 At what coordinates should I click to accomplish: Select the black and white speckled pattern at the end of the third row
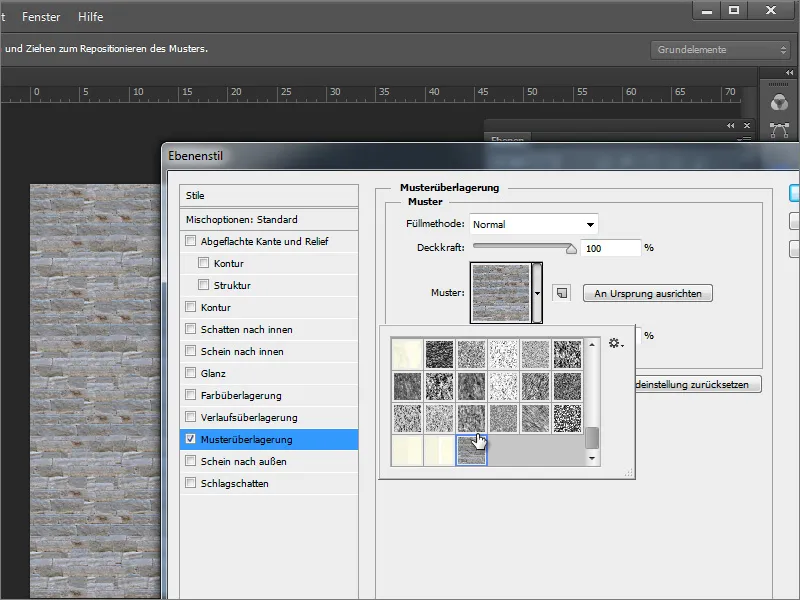(x=567, y=418)
